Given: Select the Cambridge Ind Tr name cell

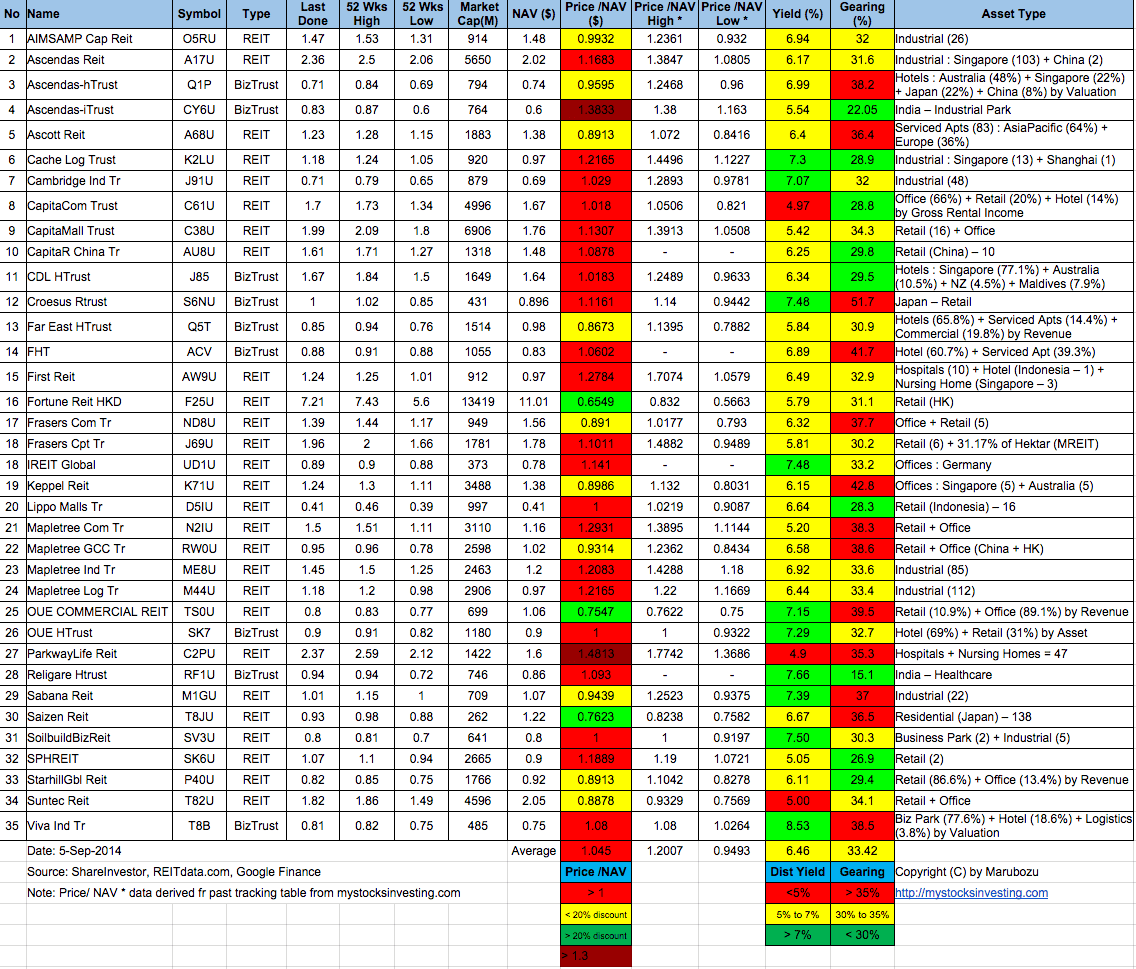Looking at the screenshot, I should pos(99,181).
